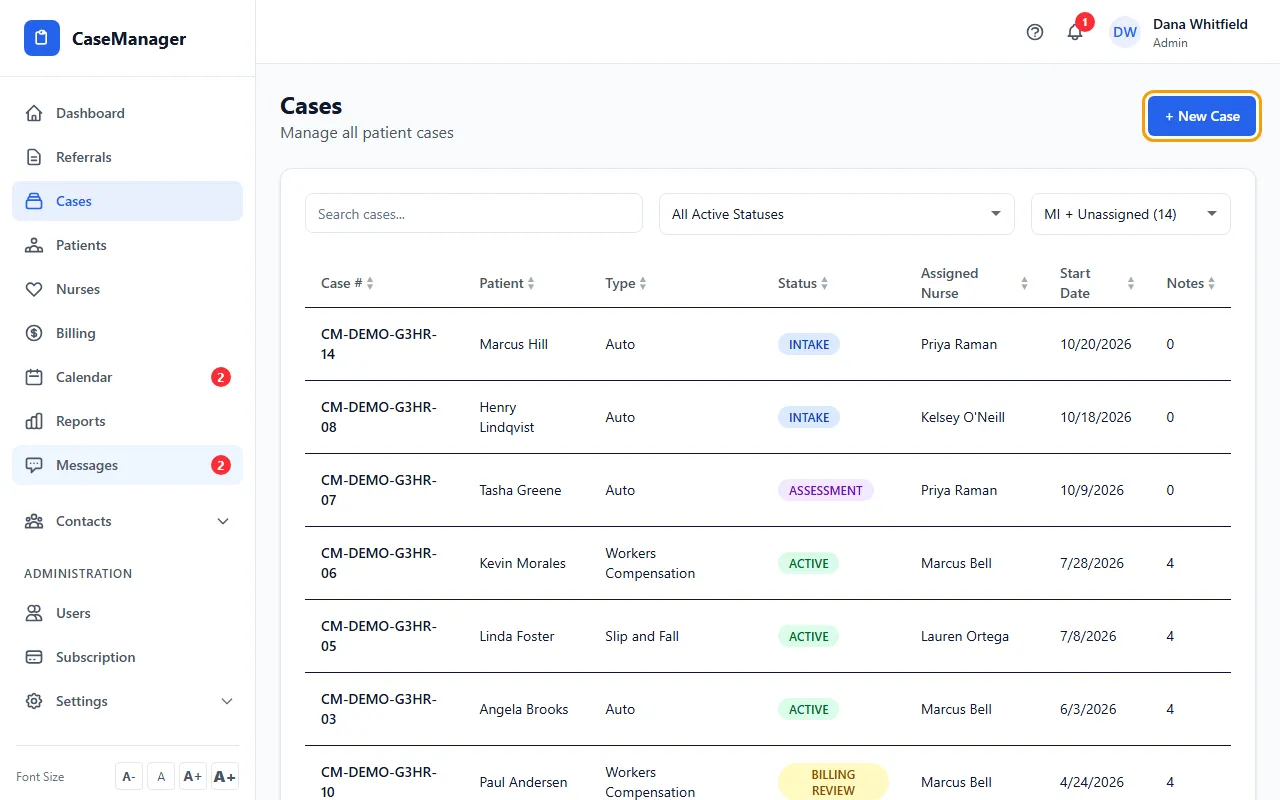1280x800 pixels.
Task: Click the Billing dollar icon
Action: (34, 333)
